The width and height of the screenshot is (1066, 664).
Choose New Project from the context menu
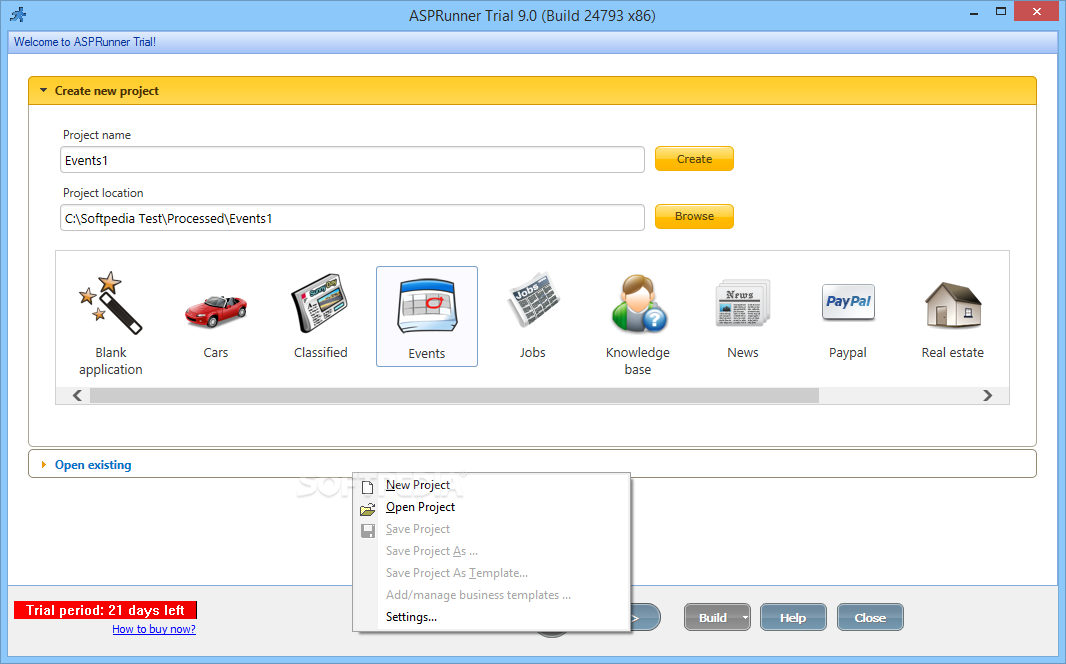pyautogui.click(x=417, y=485)
